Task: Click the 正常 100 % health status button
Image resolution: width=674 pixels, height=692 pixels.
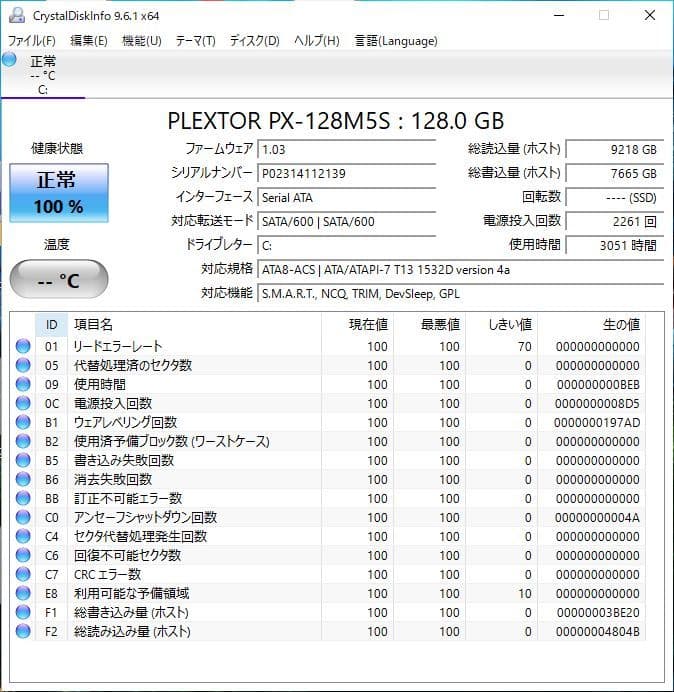Action: pos(59,193)
